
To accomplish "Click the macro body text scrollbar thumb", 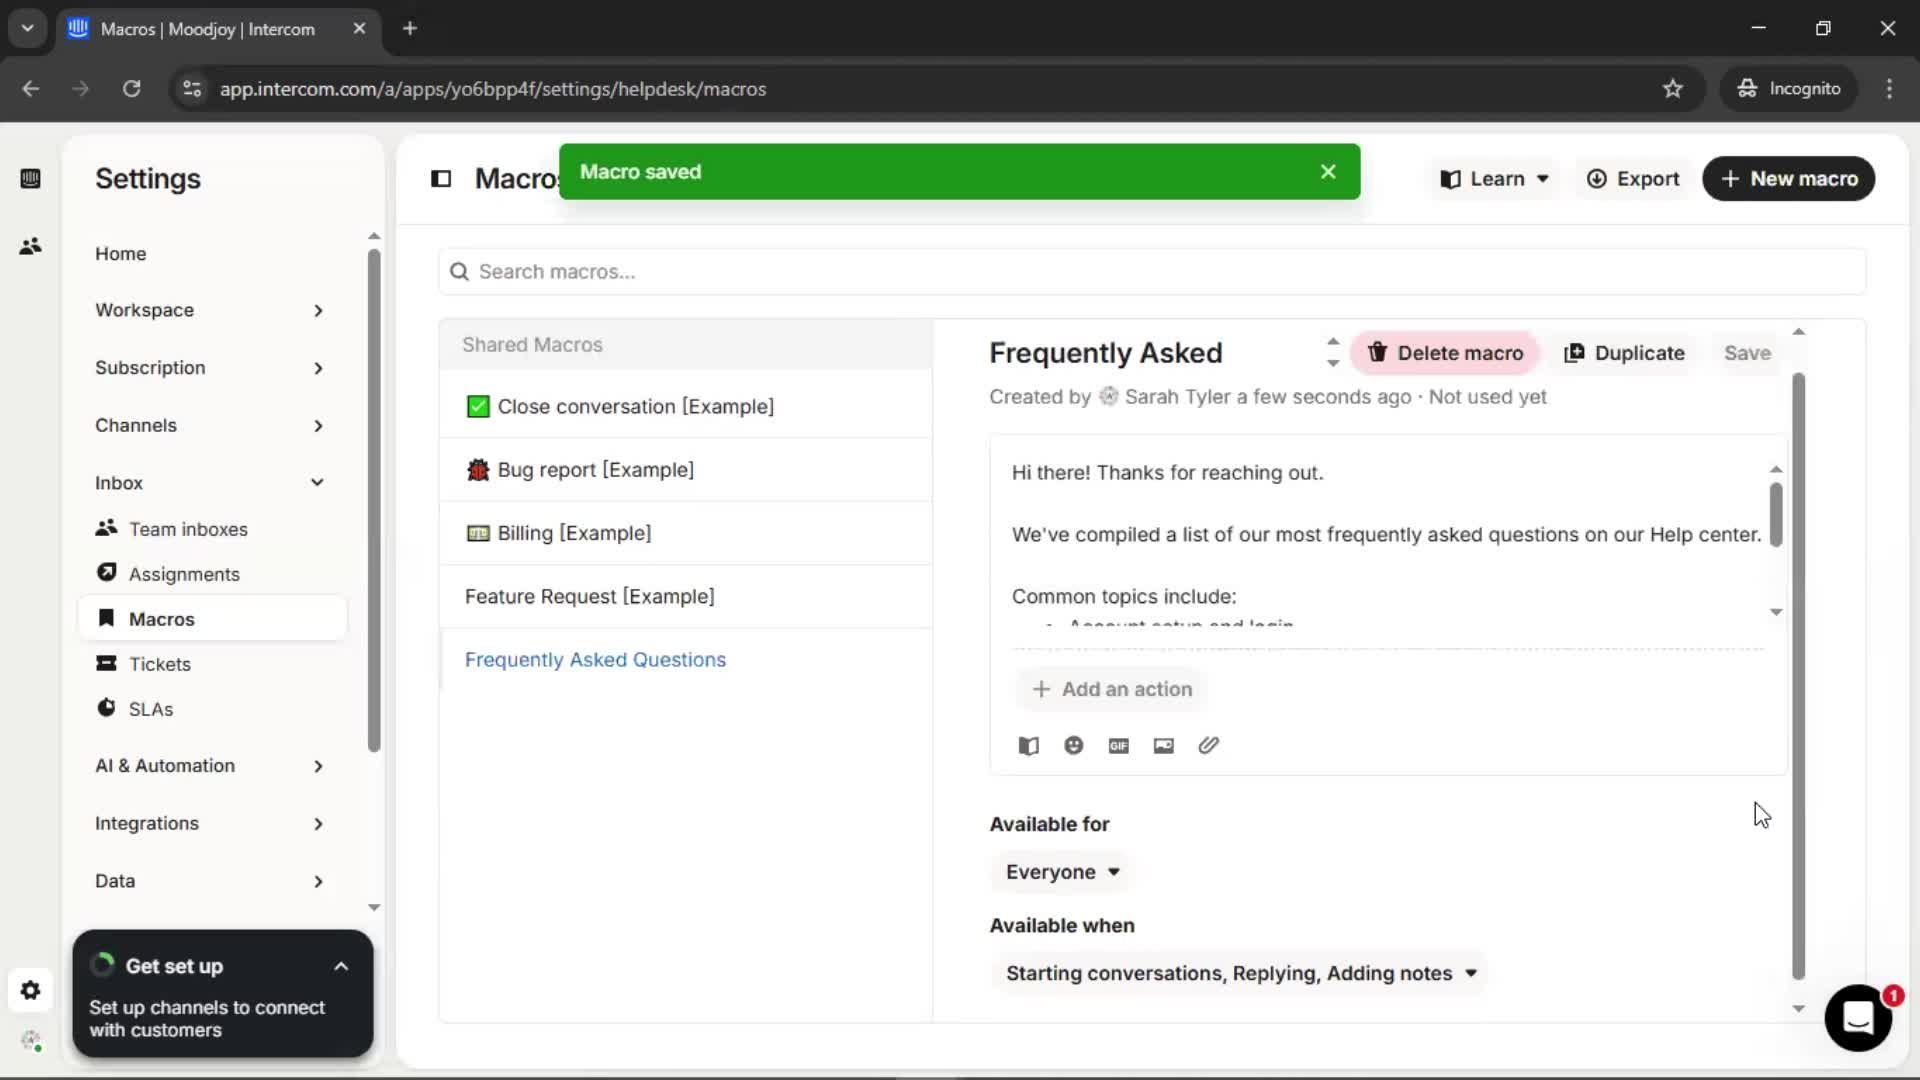I will (1776, 514).
